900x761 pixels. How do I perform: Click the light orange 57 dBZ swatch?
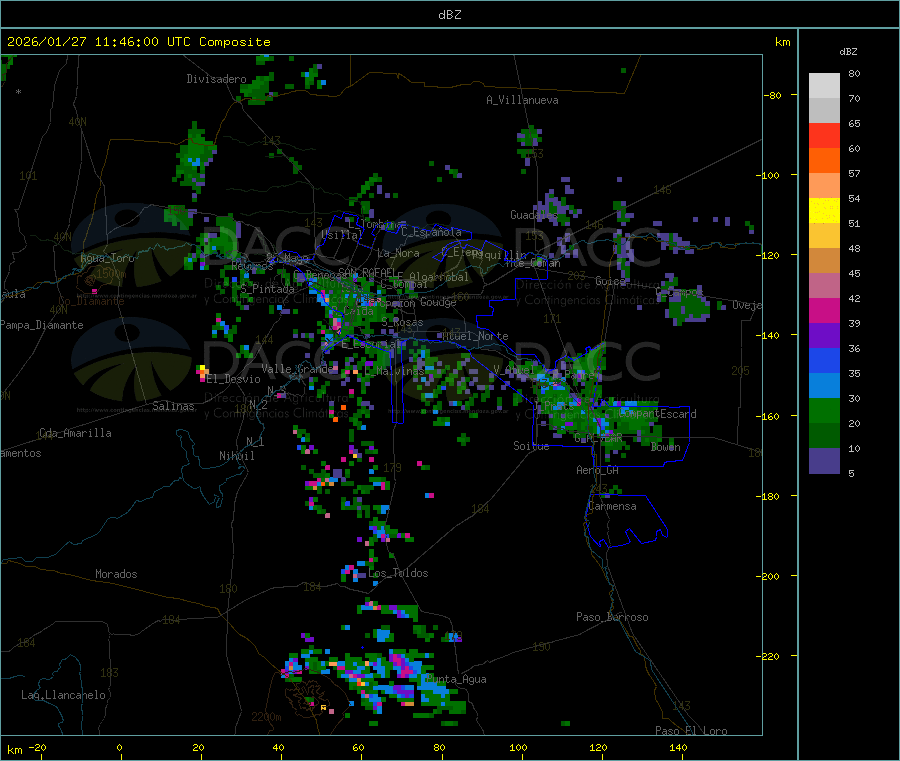[x=824, y=185]
